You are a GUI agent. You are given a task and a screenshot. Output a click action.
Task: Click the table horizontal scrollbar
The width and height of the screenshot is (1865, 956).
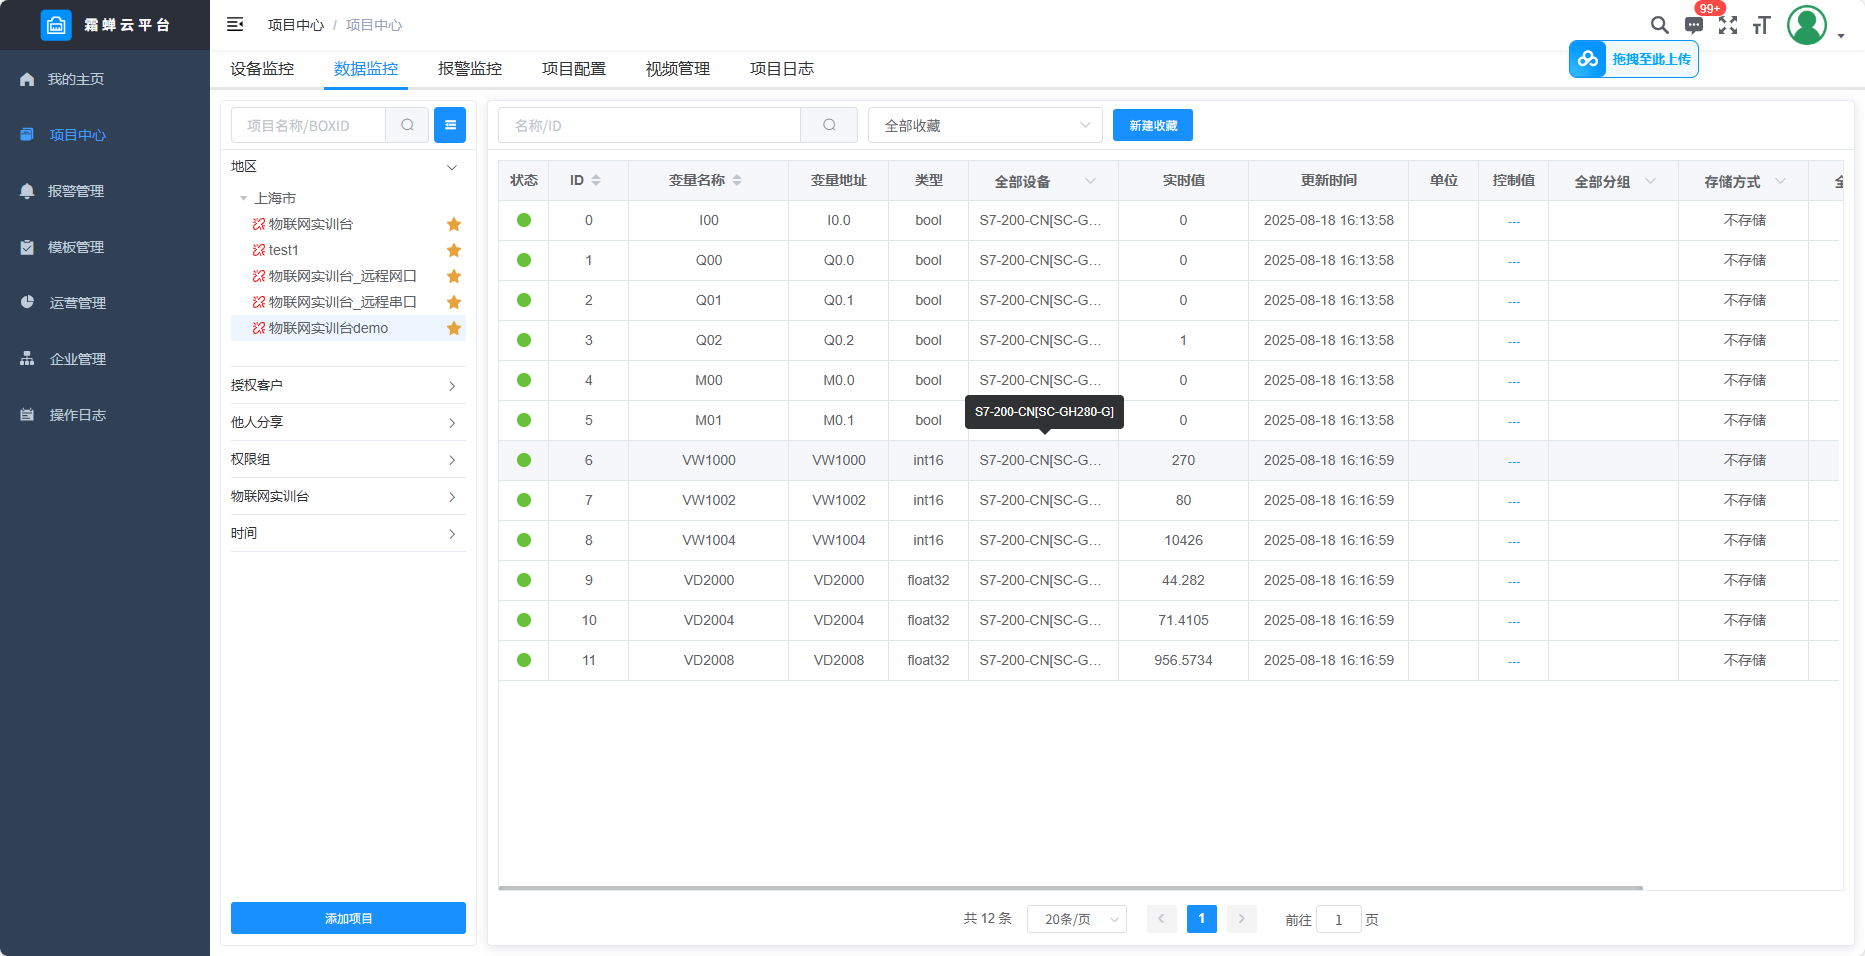coord(1070,887)
